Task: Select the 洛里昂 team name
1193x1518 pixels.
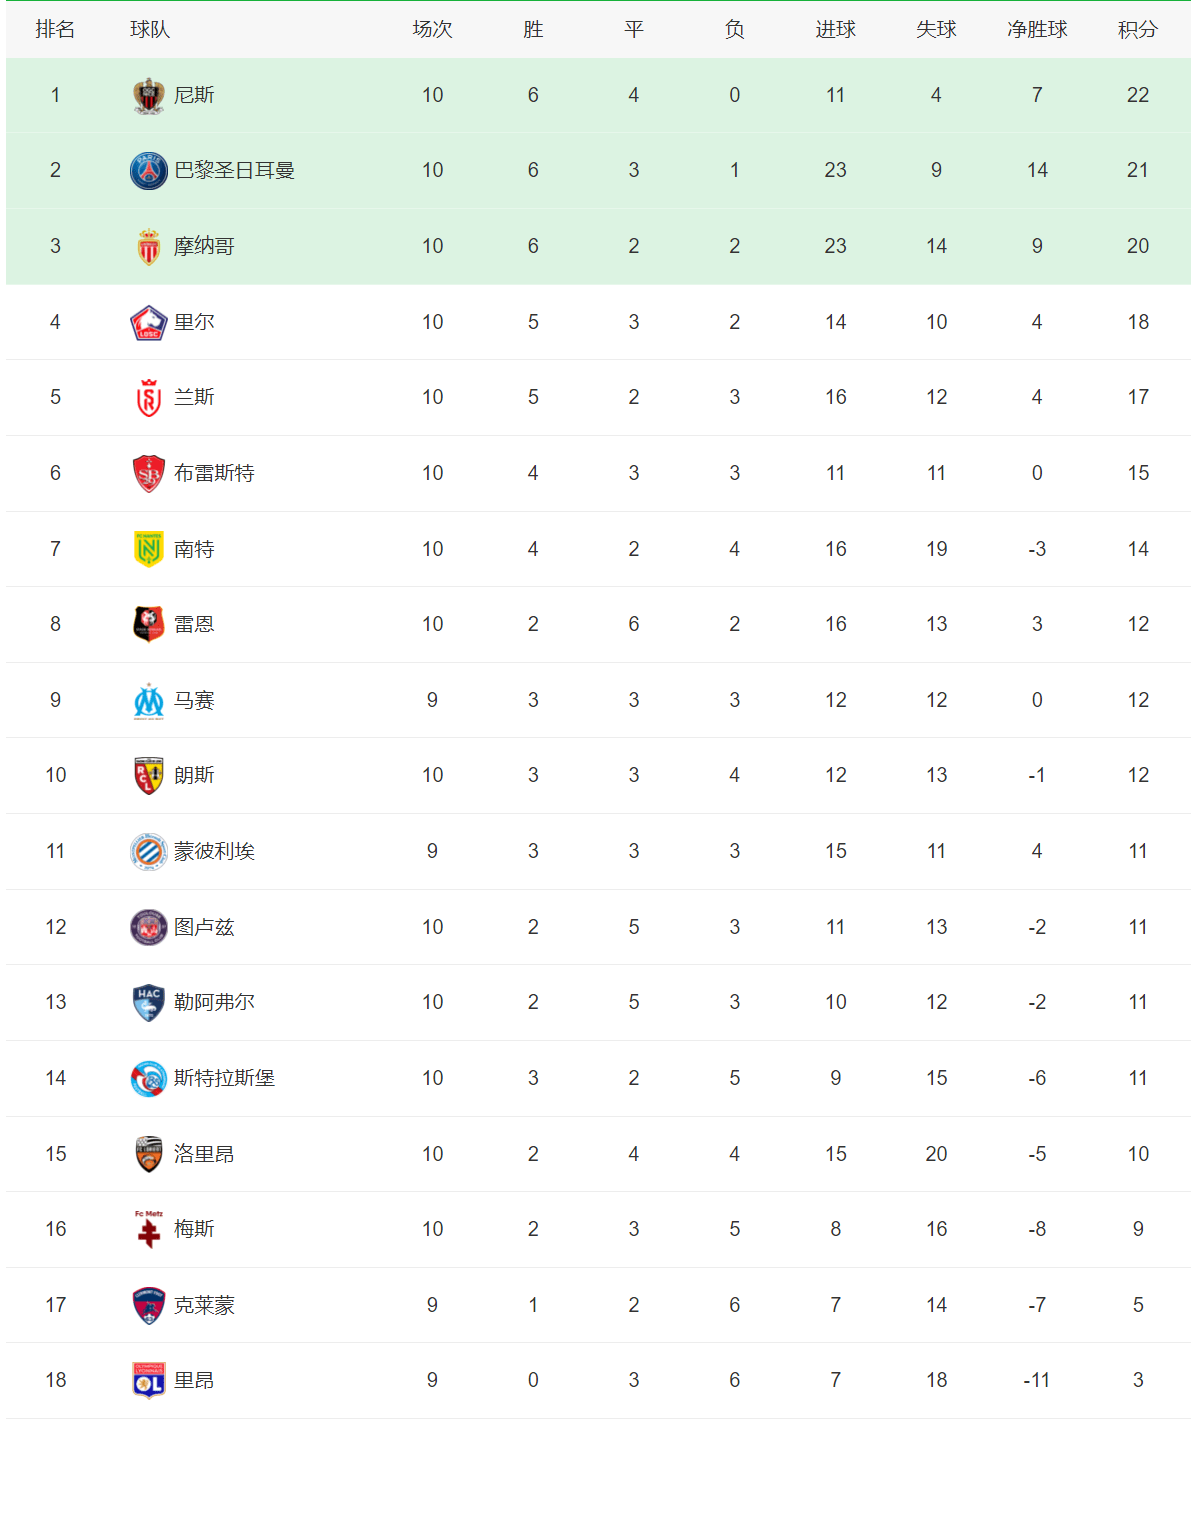Action: 204,1154
